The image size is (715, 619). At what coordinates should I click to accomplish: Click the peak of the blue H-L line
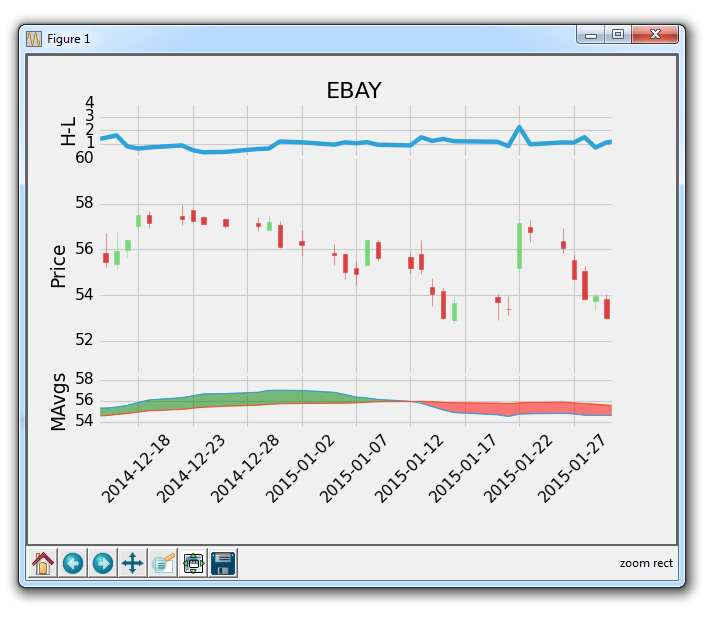(x=519, y=128)
